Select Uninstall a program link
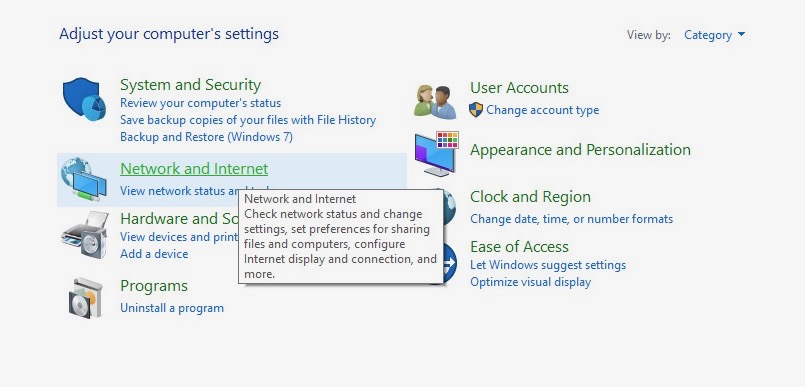Viewport: 805px width, 387px height. pos(172,308)
